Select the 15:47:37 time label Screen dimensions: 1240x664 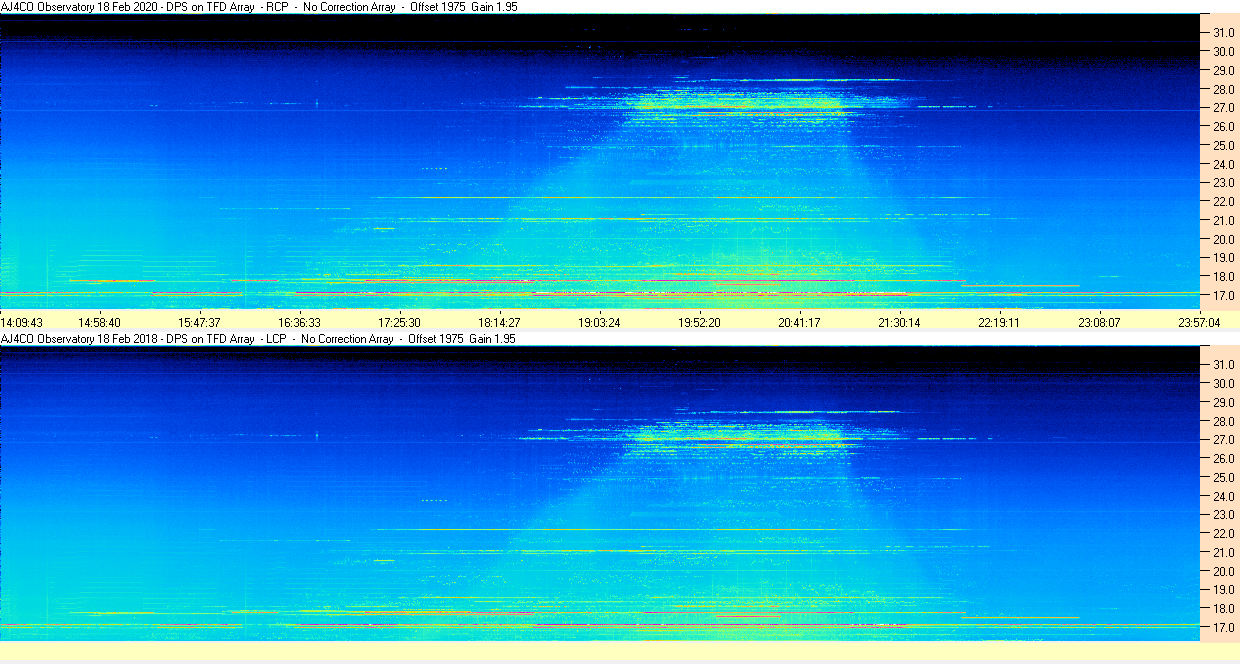pos(199,322)
